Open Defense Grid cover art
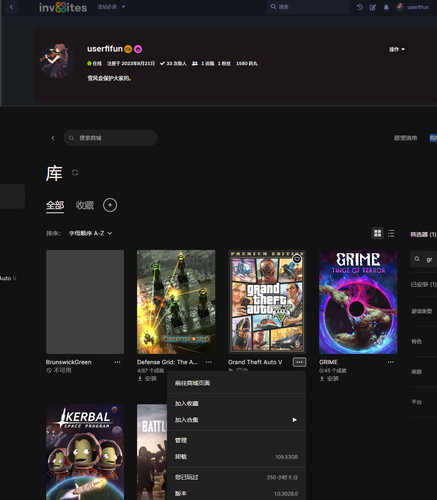 (176, 302)
